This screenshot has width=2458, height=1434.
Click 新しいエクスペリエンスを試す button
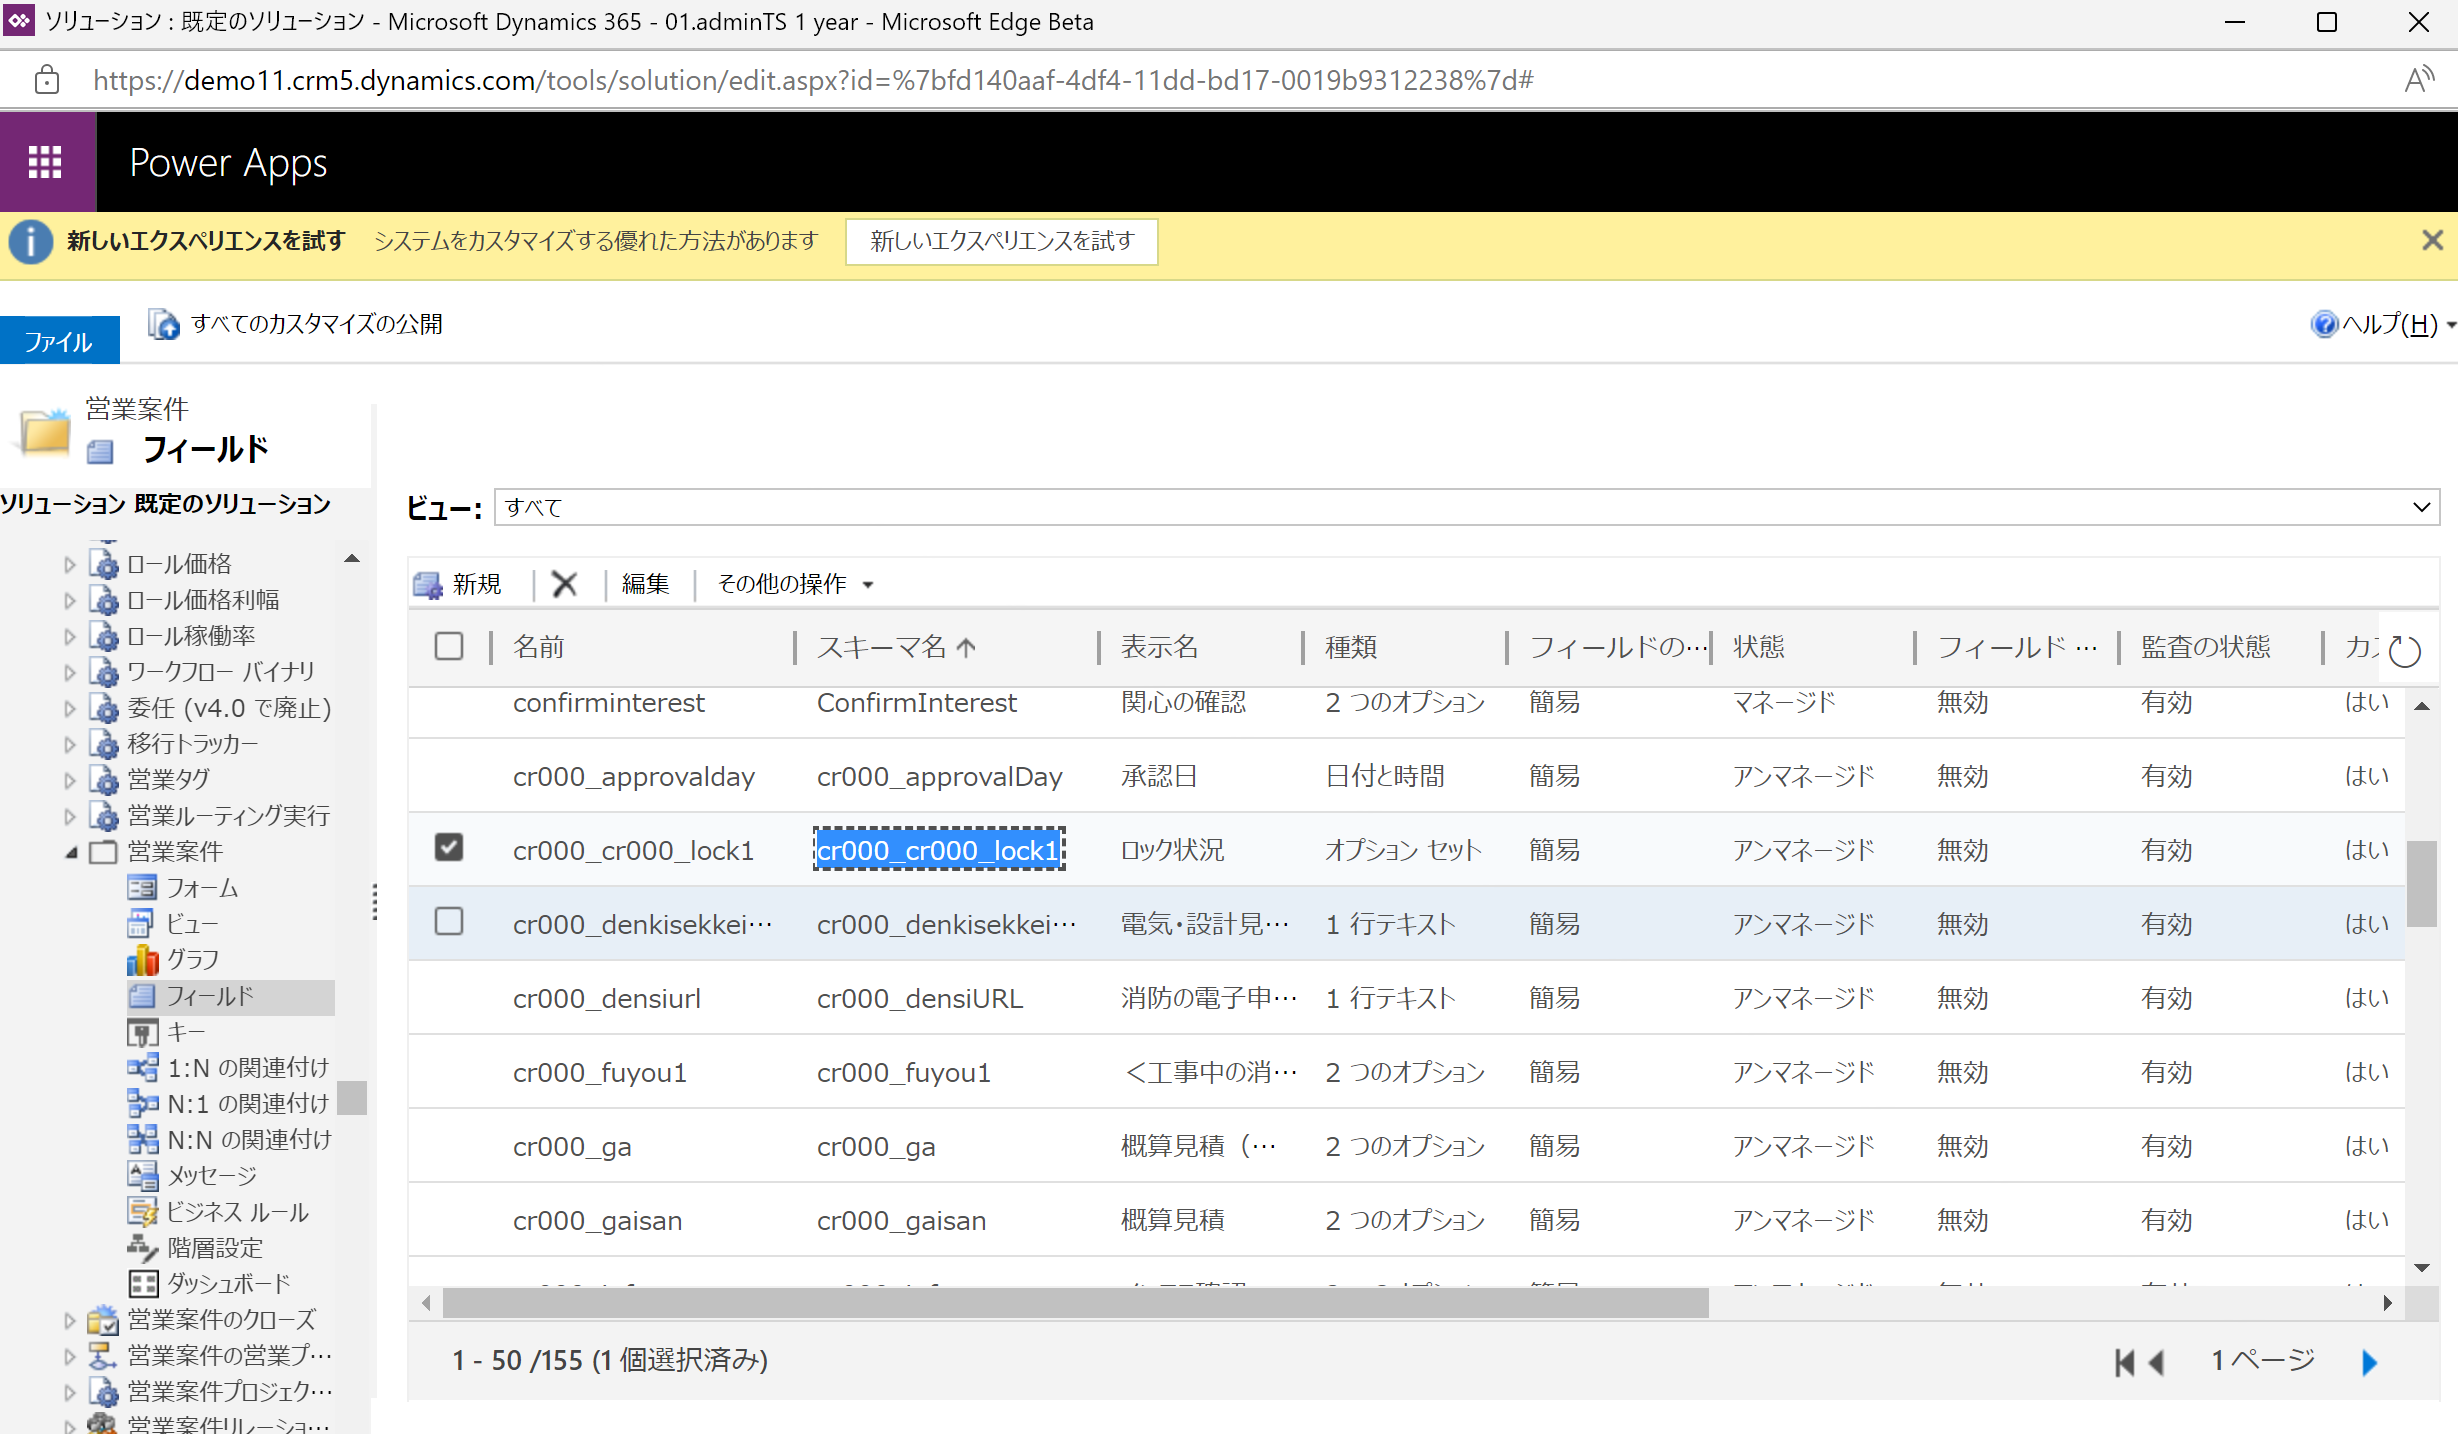(1001, 241)
